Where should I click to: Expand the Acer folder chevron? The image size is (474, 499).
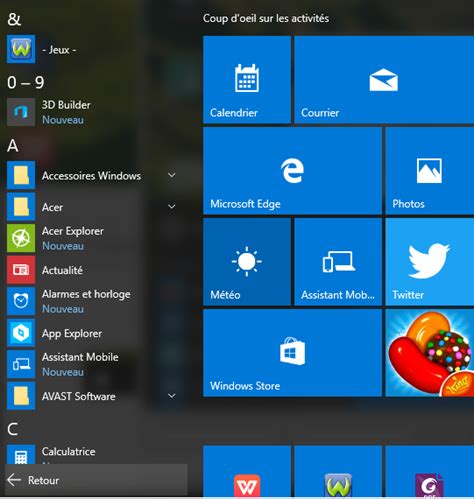[172, 207]
